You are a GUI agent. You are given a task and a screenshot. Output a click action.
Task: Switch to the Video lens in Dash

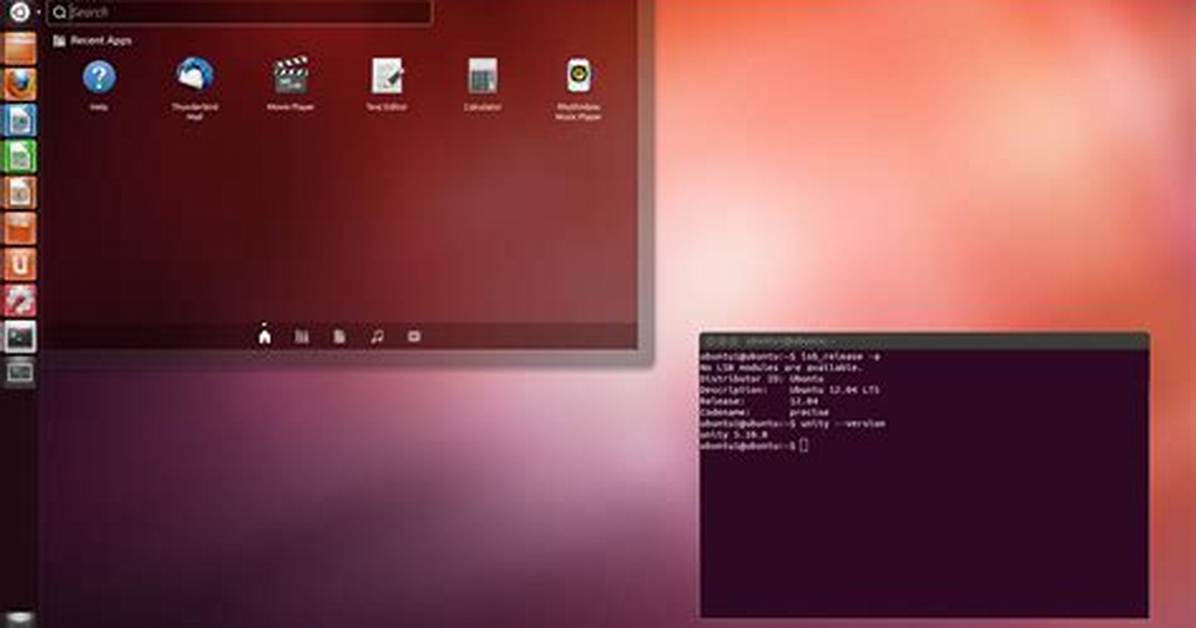tap(414, 337)
